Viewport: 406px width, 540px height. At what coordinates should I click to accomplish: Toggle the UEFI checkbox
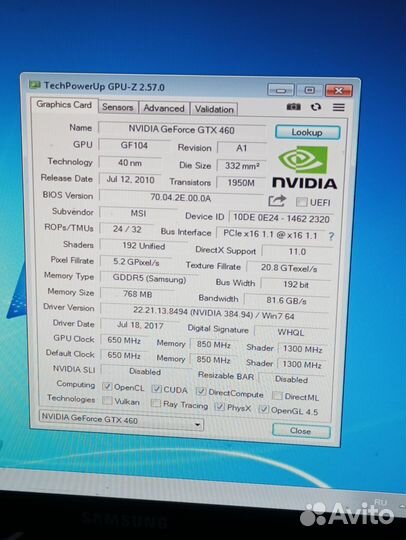(x=301, y=202)
